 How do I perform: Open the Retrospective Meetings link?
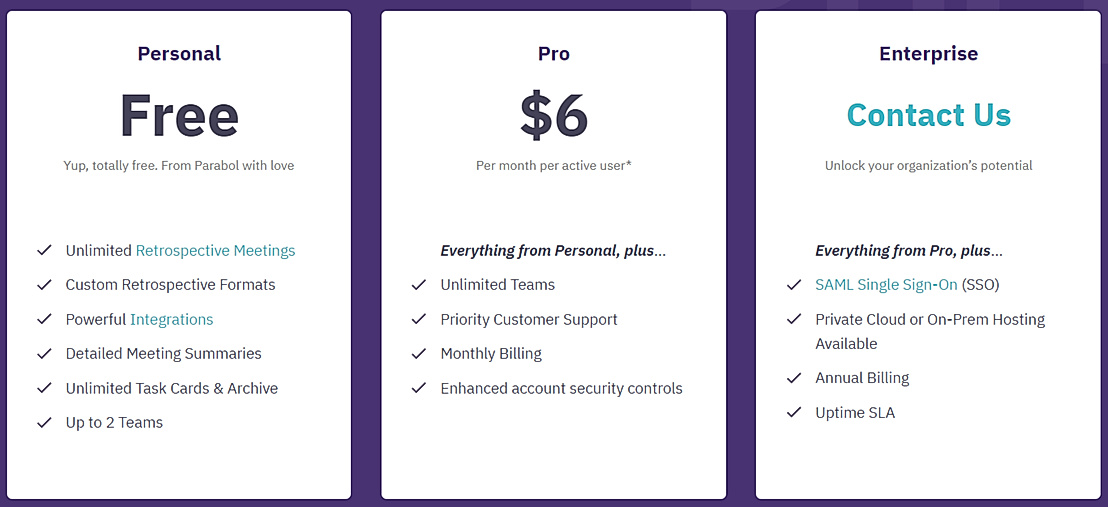coord(215,250)
